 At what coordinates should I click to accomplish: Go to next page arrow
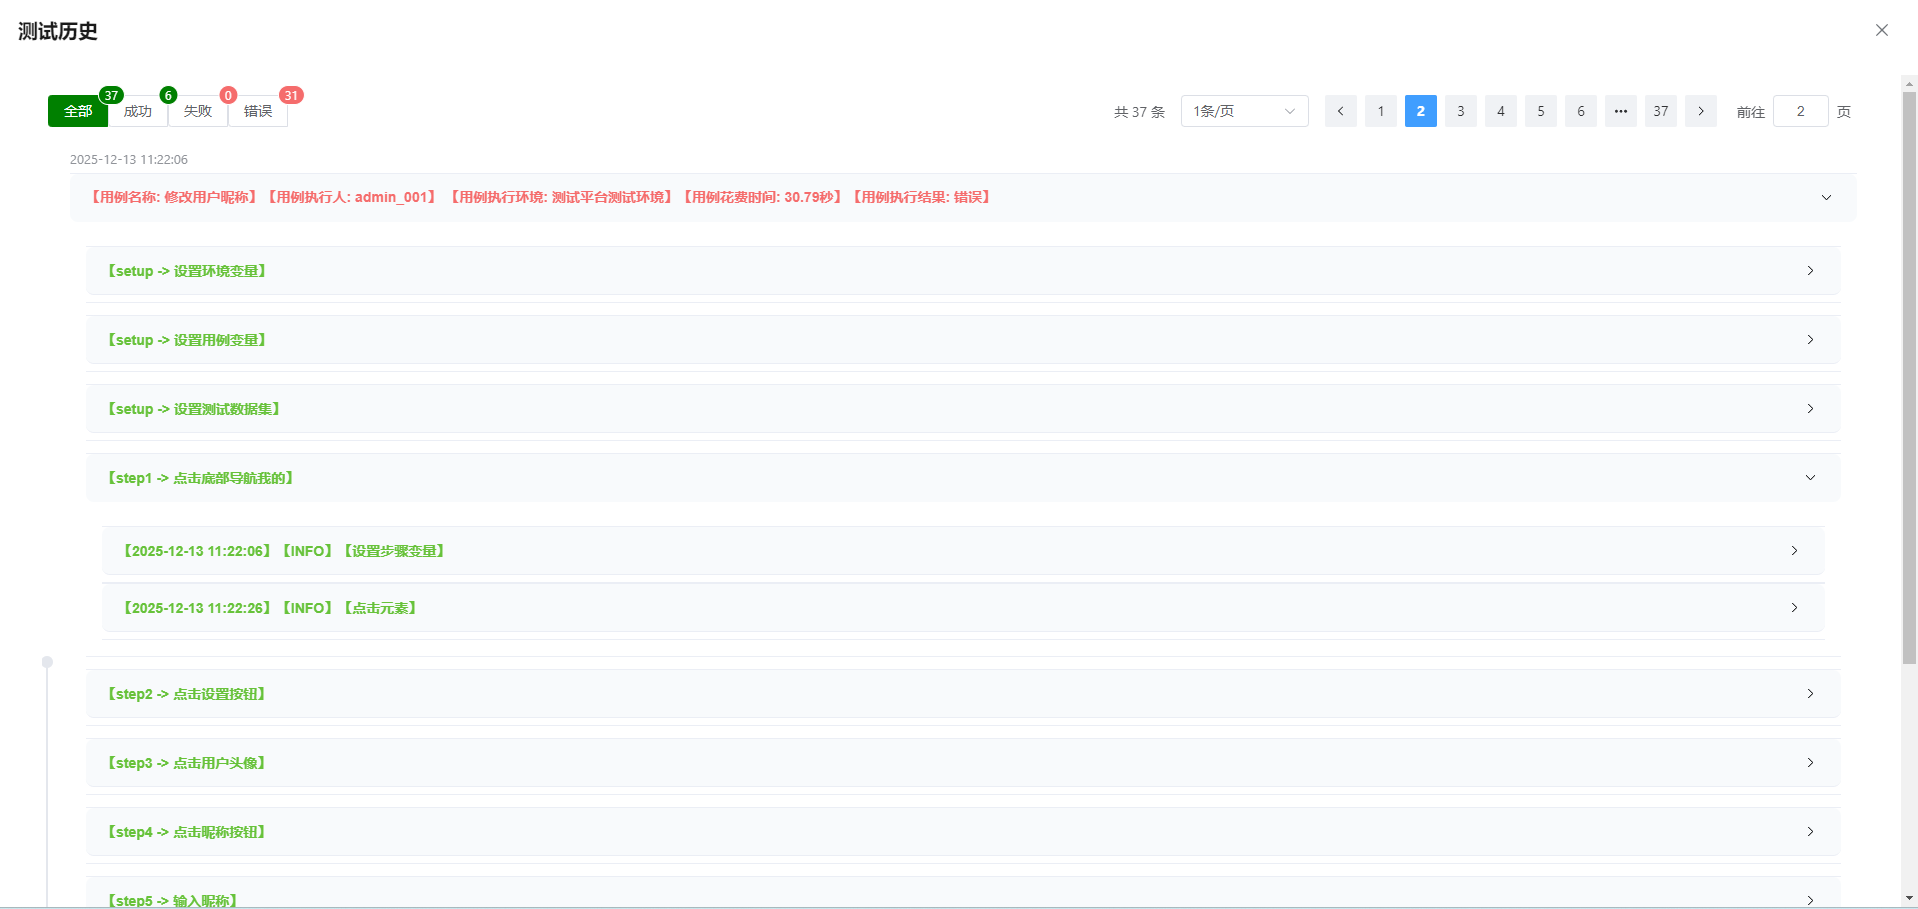1700,111
